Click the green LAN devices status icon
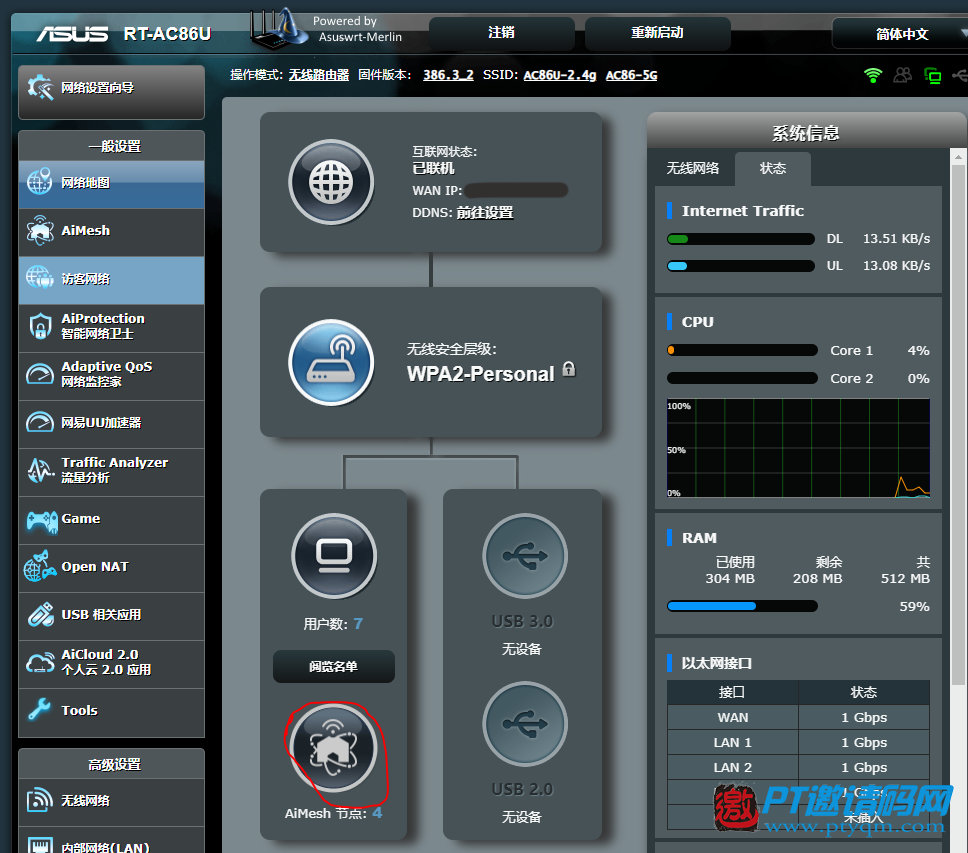 932,75
